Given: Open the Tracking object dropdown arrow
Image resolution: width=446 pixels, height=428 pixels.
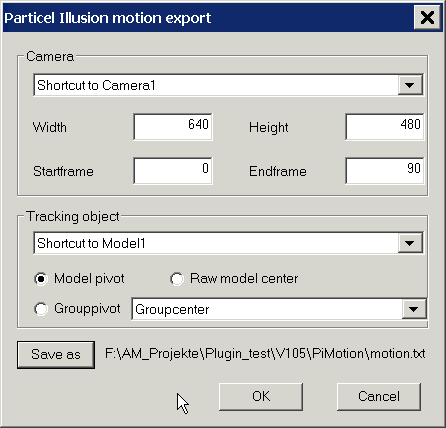Looking at the screenshot, I should tap(410, 243).
